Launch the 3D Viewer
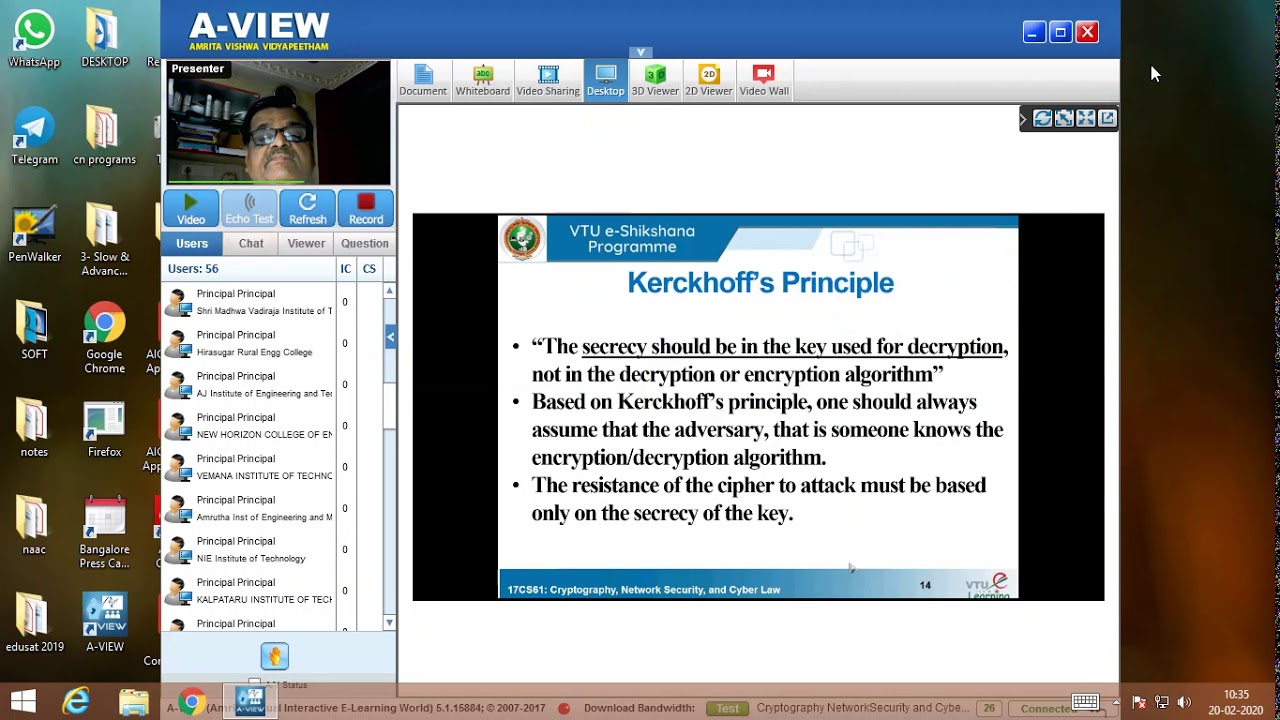The height and width of the screenshot is (720, 1280). (x=655, y=80)
